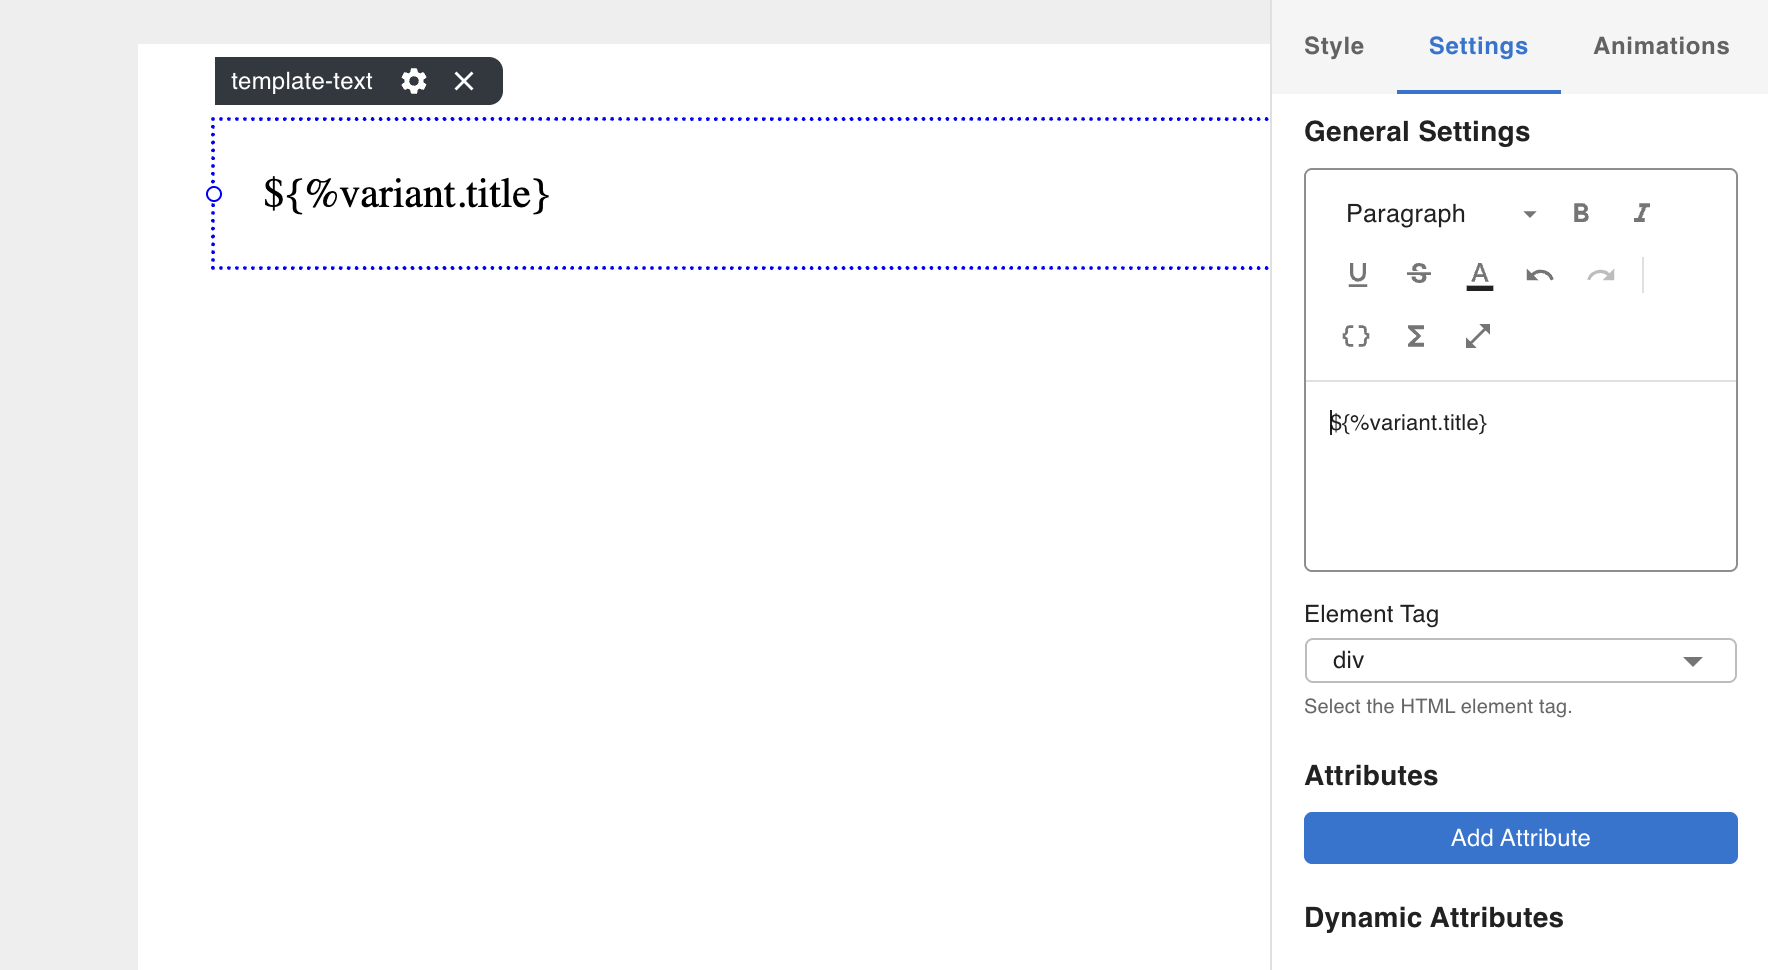Redo the last text edit

1600,275
